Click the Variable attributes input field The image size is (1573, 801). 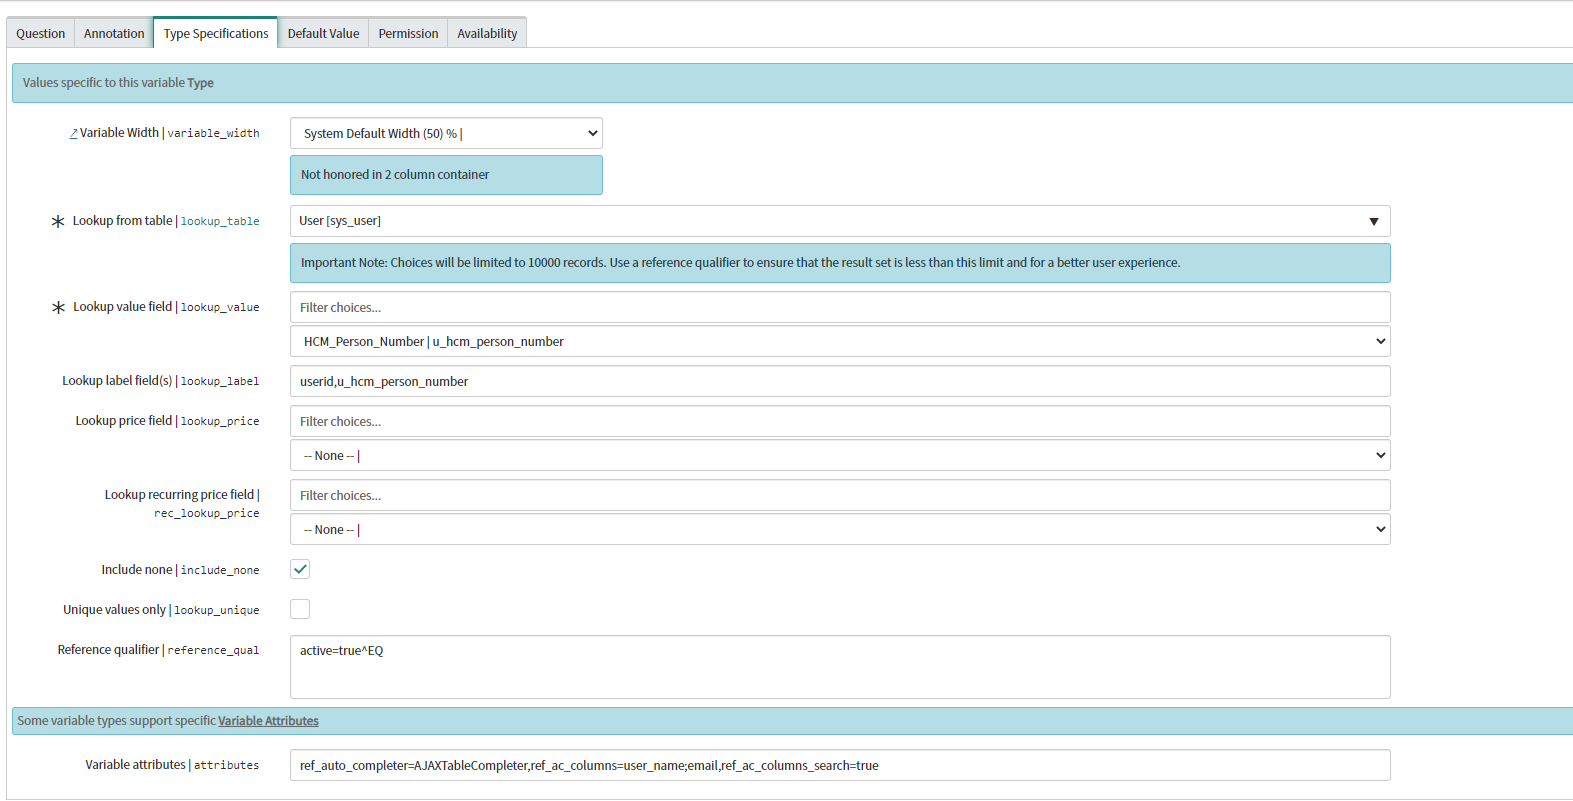click(x=840, y=766)
